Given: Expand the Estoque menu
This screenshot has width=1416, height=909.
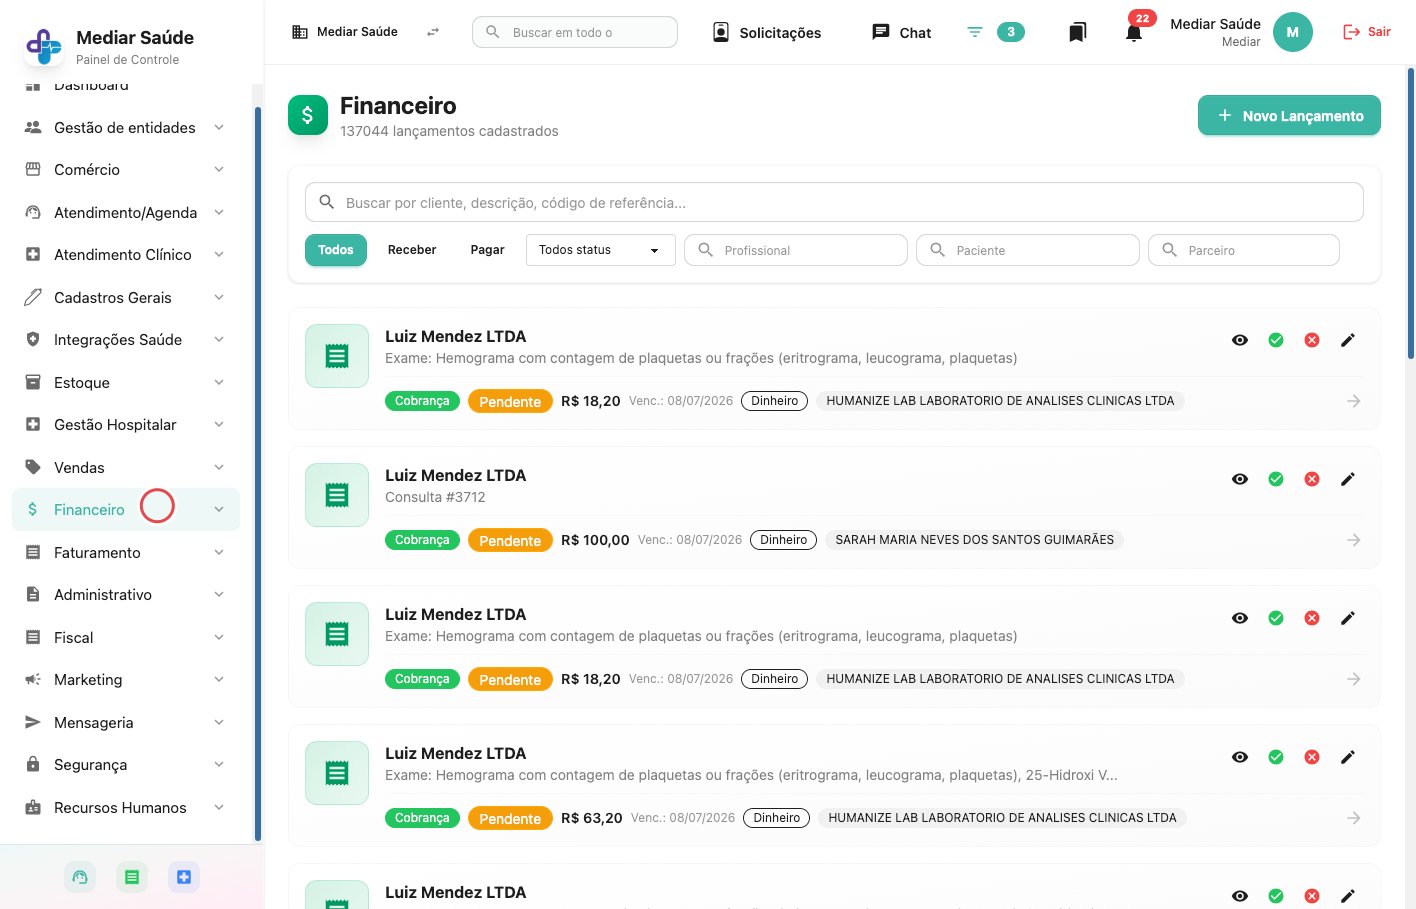Looking at the screenshot, I should click(125, 383).
